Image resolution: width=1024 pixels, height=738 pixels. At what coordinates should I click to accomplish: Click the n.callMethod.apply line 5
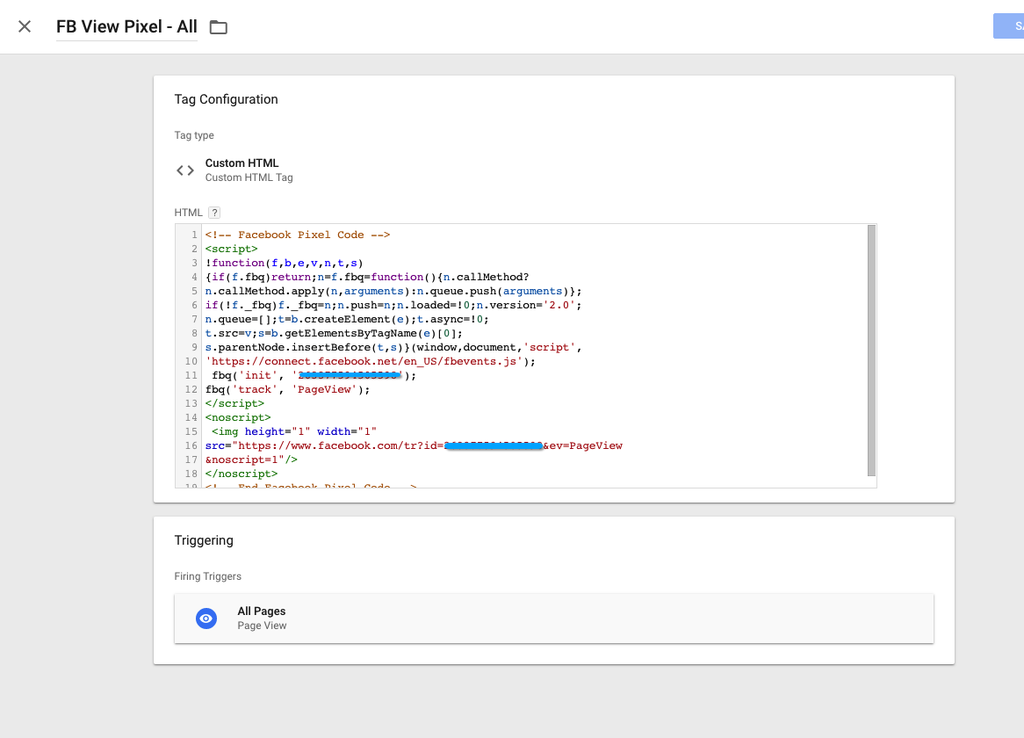[x=393, y=291]
